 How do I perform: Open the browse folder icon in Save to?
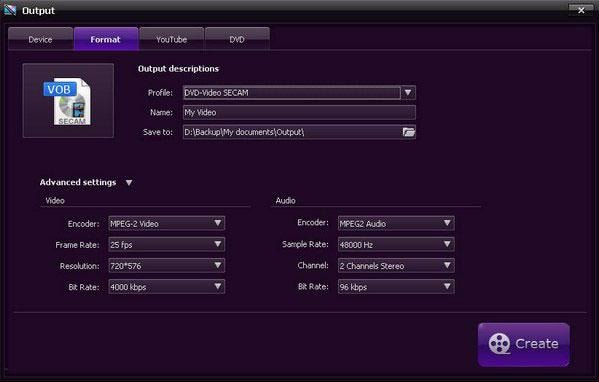pyautogui.click(x=408, y=132)
